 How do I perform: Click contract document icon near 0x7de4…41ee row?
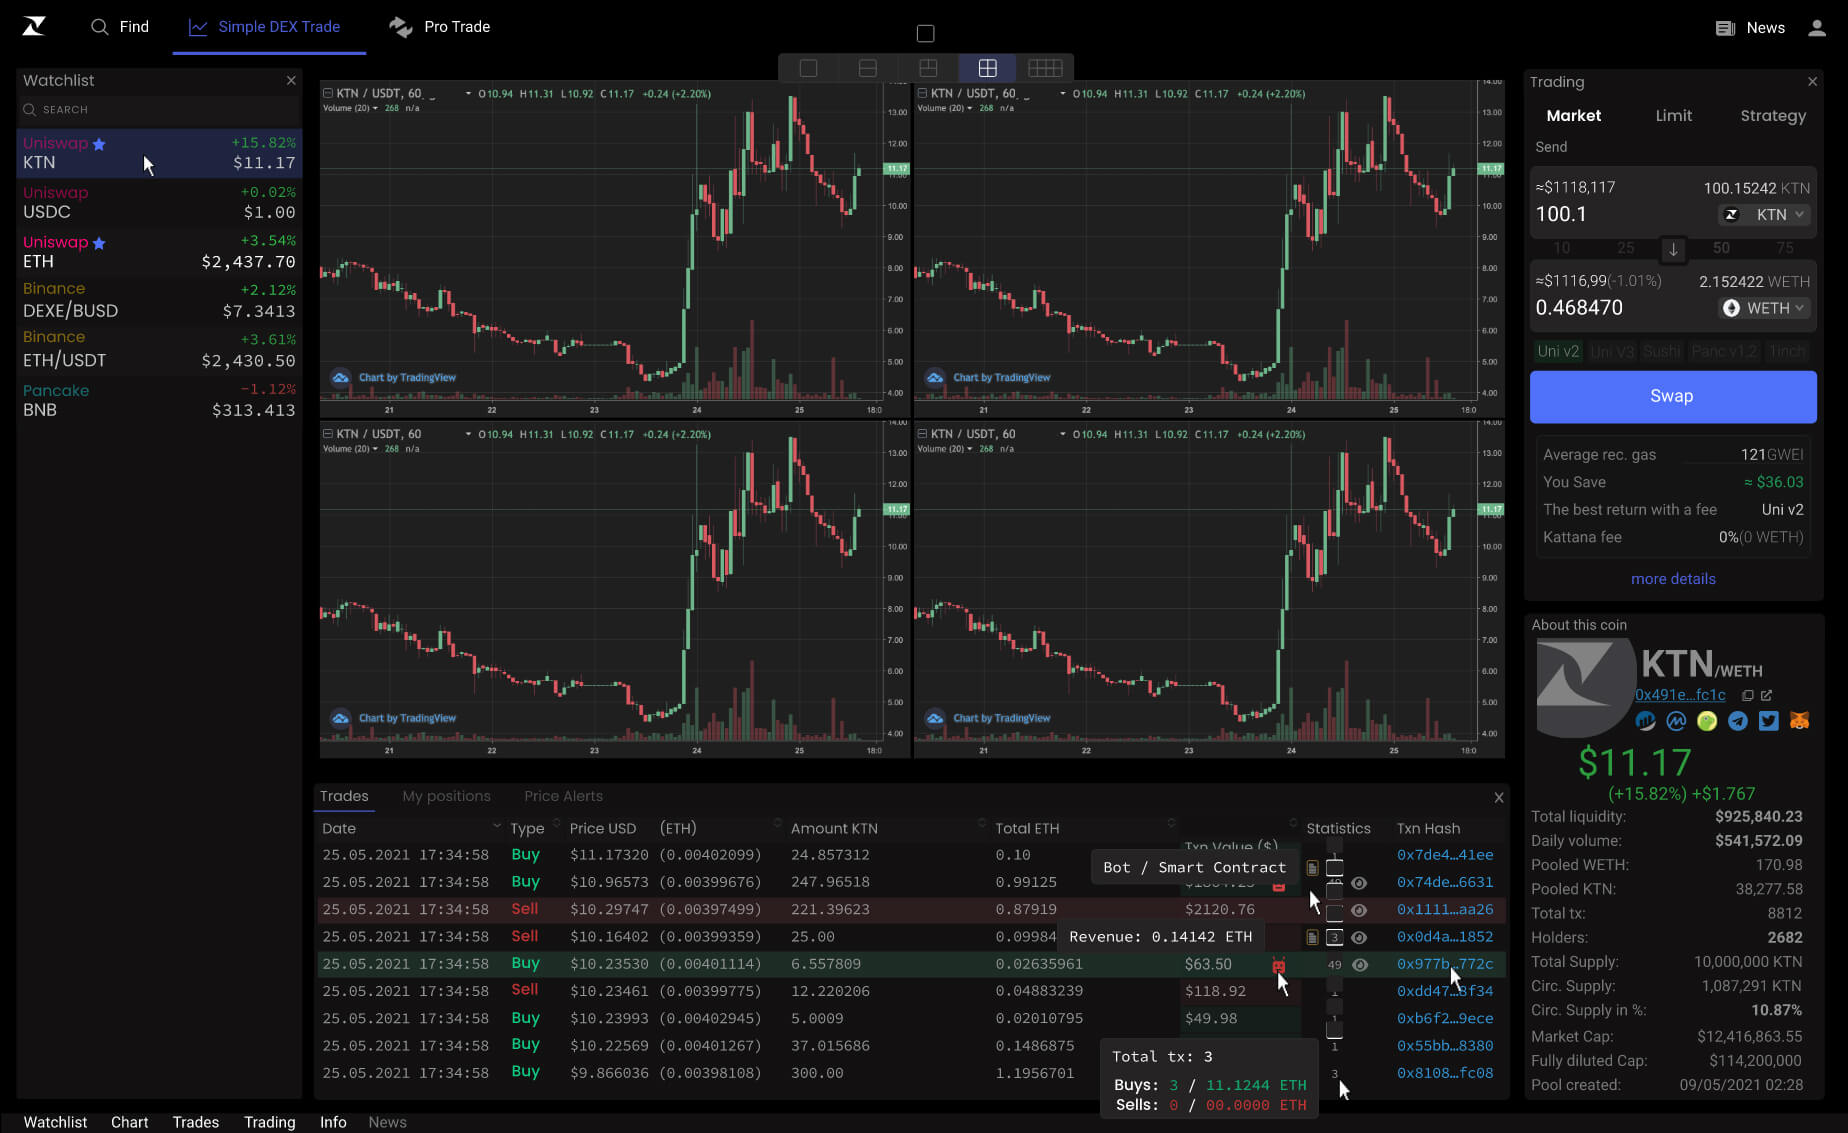(1312, 868)
